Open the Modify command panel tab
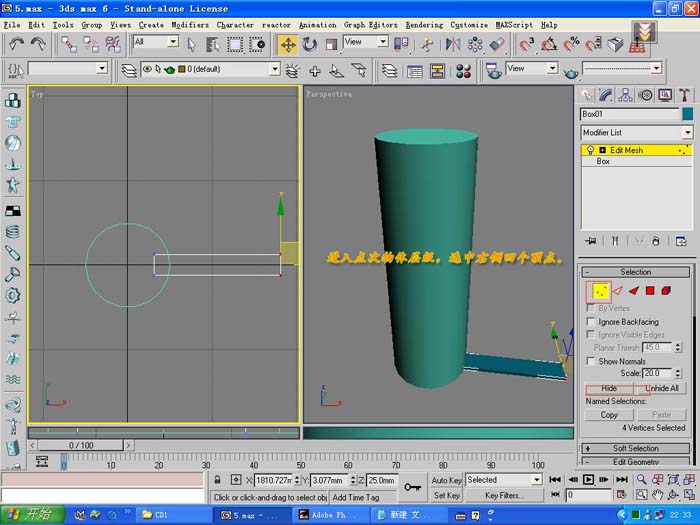700x525 pixels. coord(606,95)
